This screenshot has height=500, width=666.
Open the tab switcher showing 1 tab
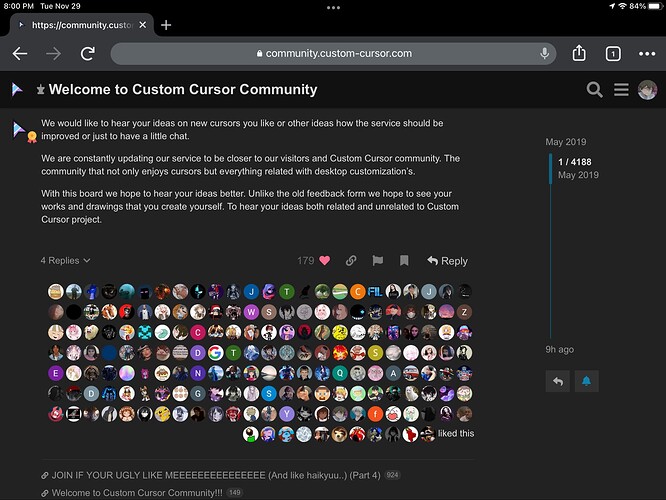coord(613,54)
